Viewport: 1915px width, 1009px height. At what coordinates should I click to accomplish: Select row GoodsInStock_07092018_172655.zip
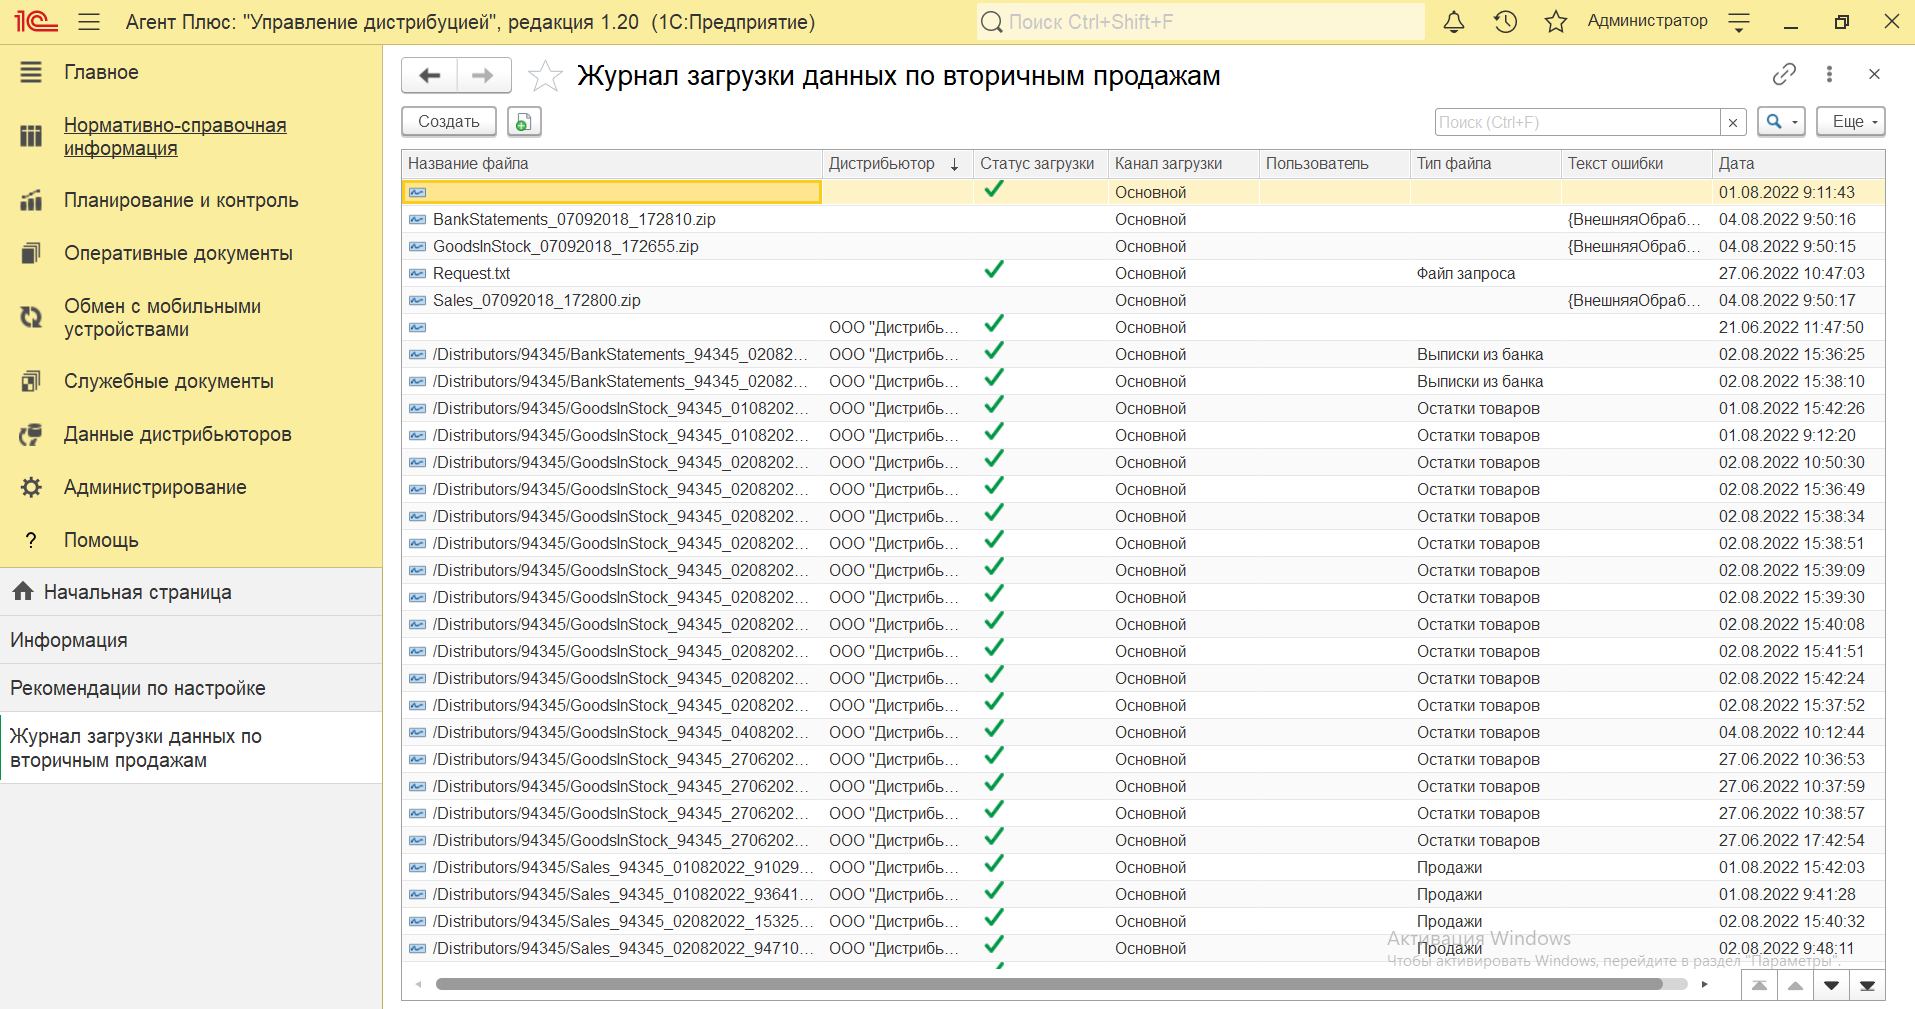(1143, 246)
